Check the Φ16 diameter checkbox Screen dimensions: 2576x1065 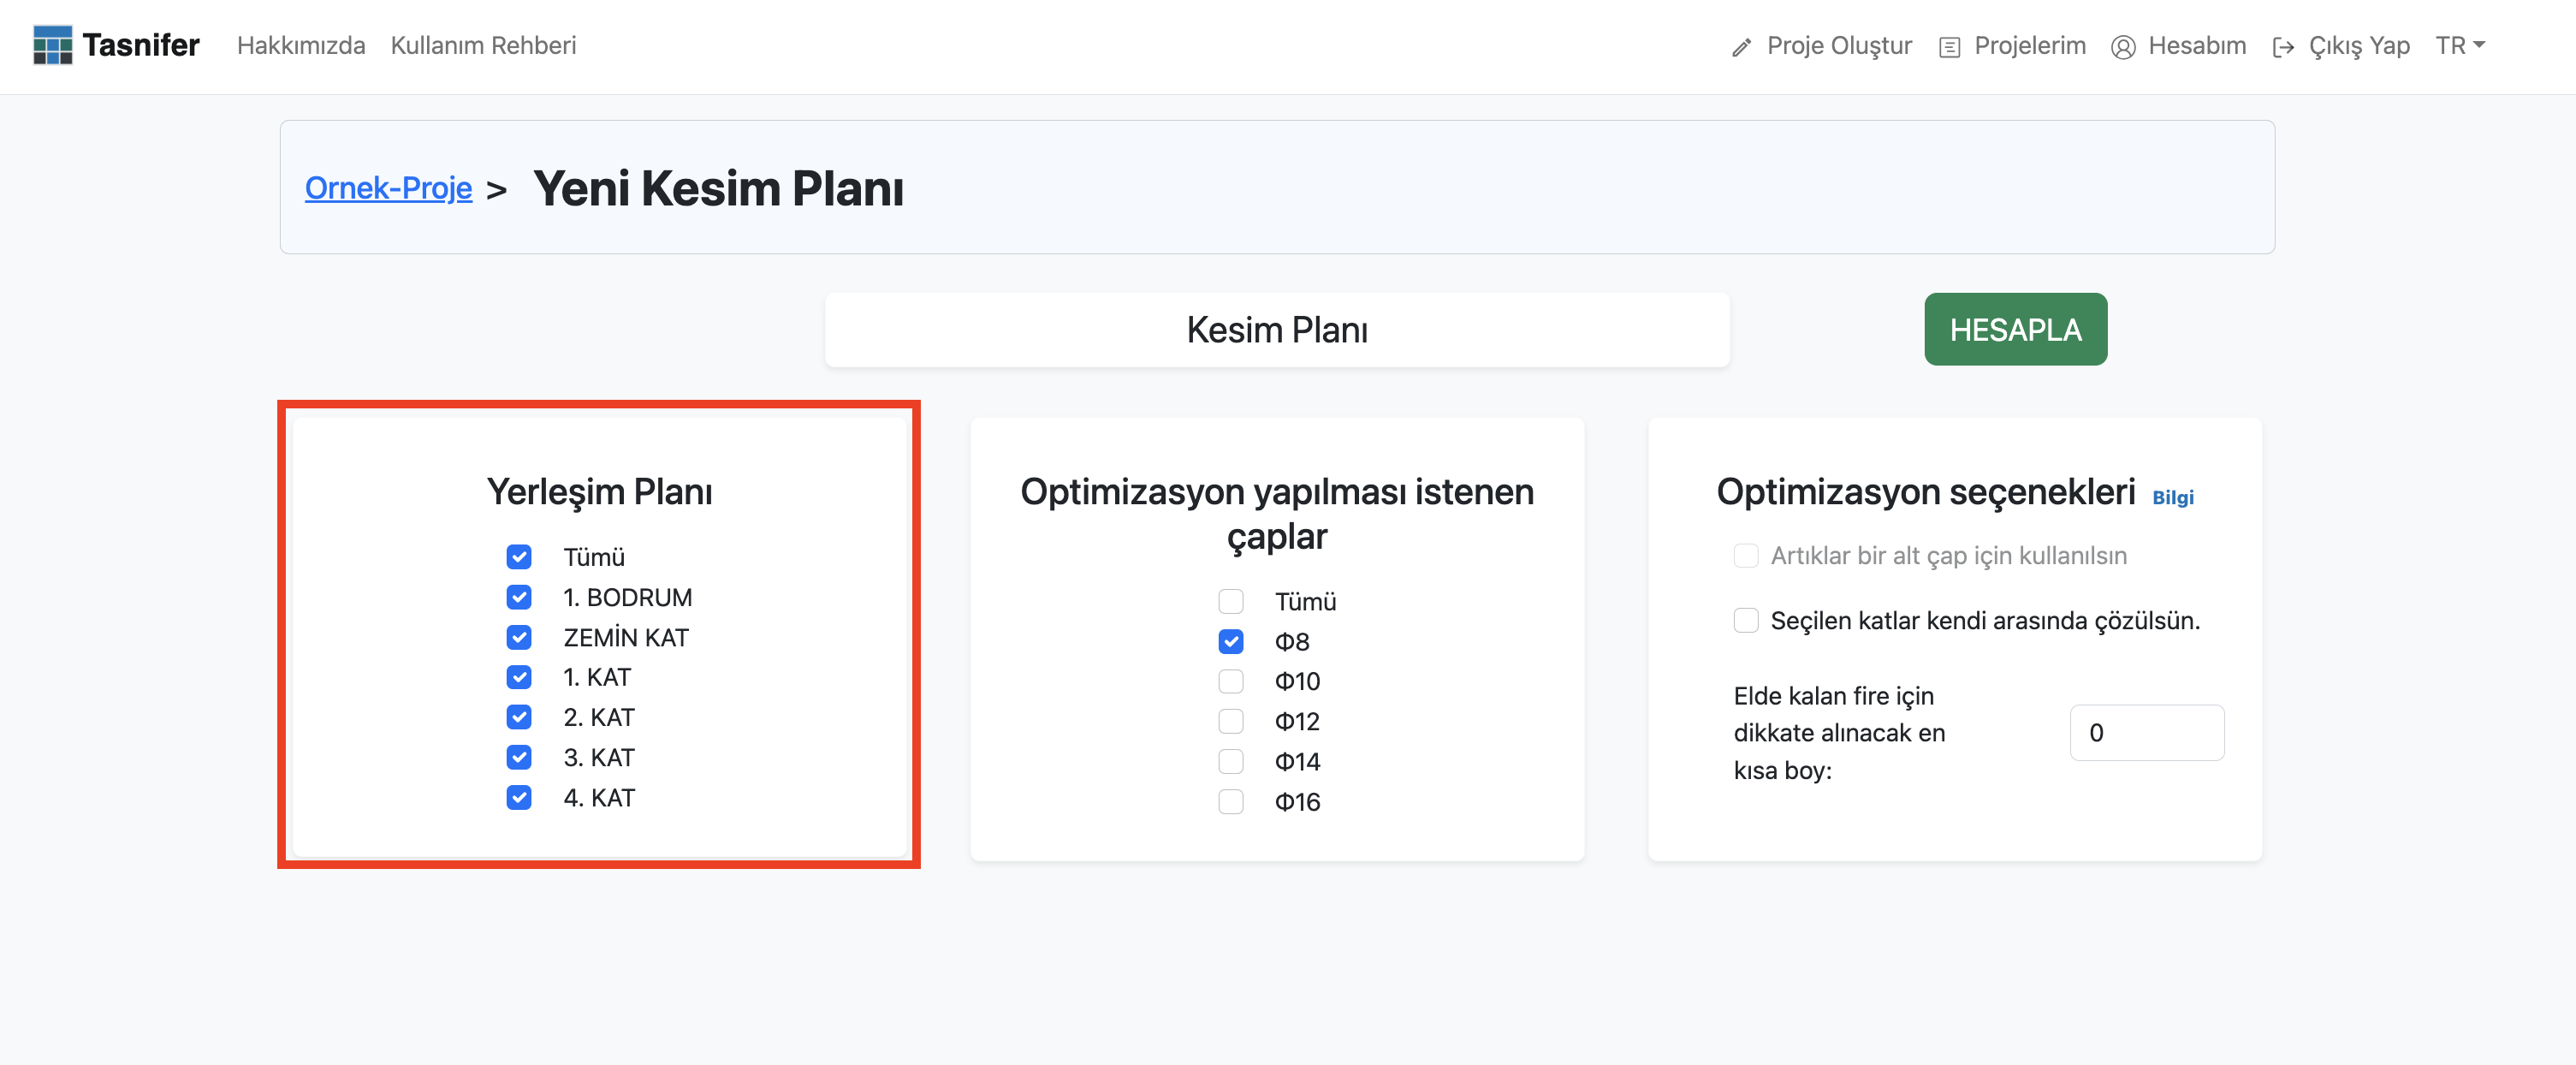pos(1230,802)
